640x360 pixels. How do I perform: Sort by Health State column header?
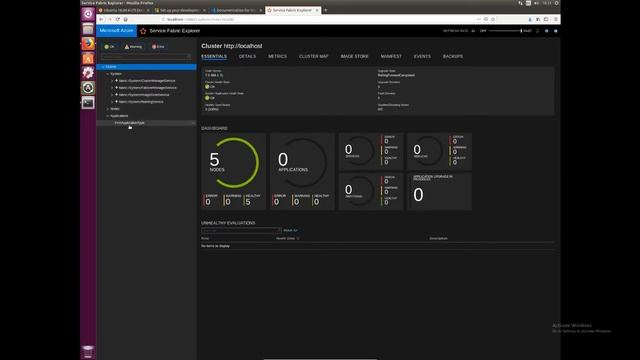pyautogui.click(x=285, y=238)
